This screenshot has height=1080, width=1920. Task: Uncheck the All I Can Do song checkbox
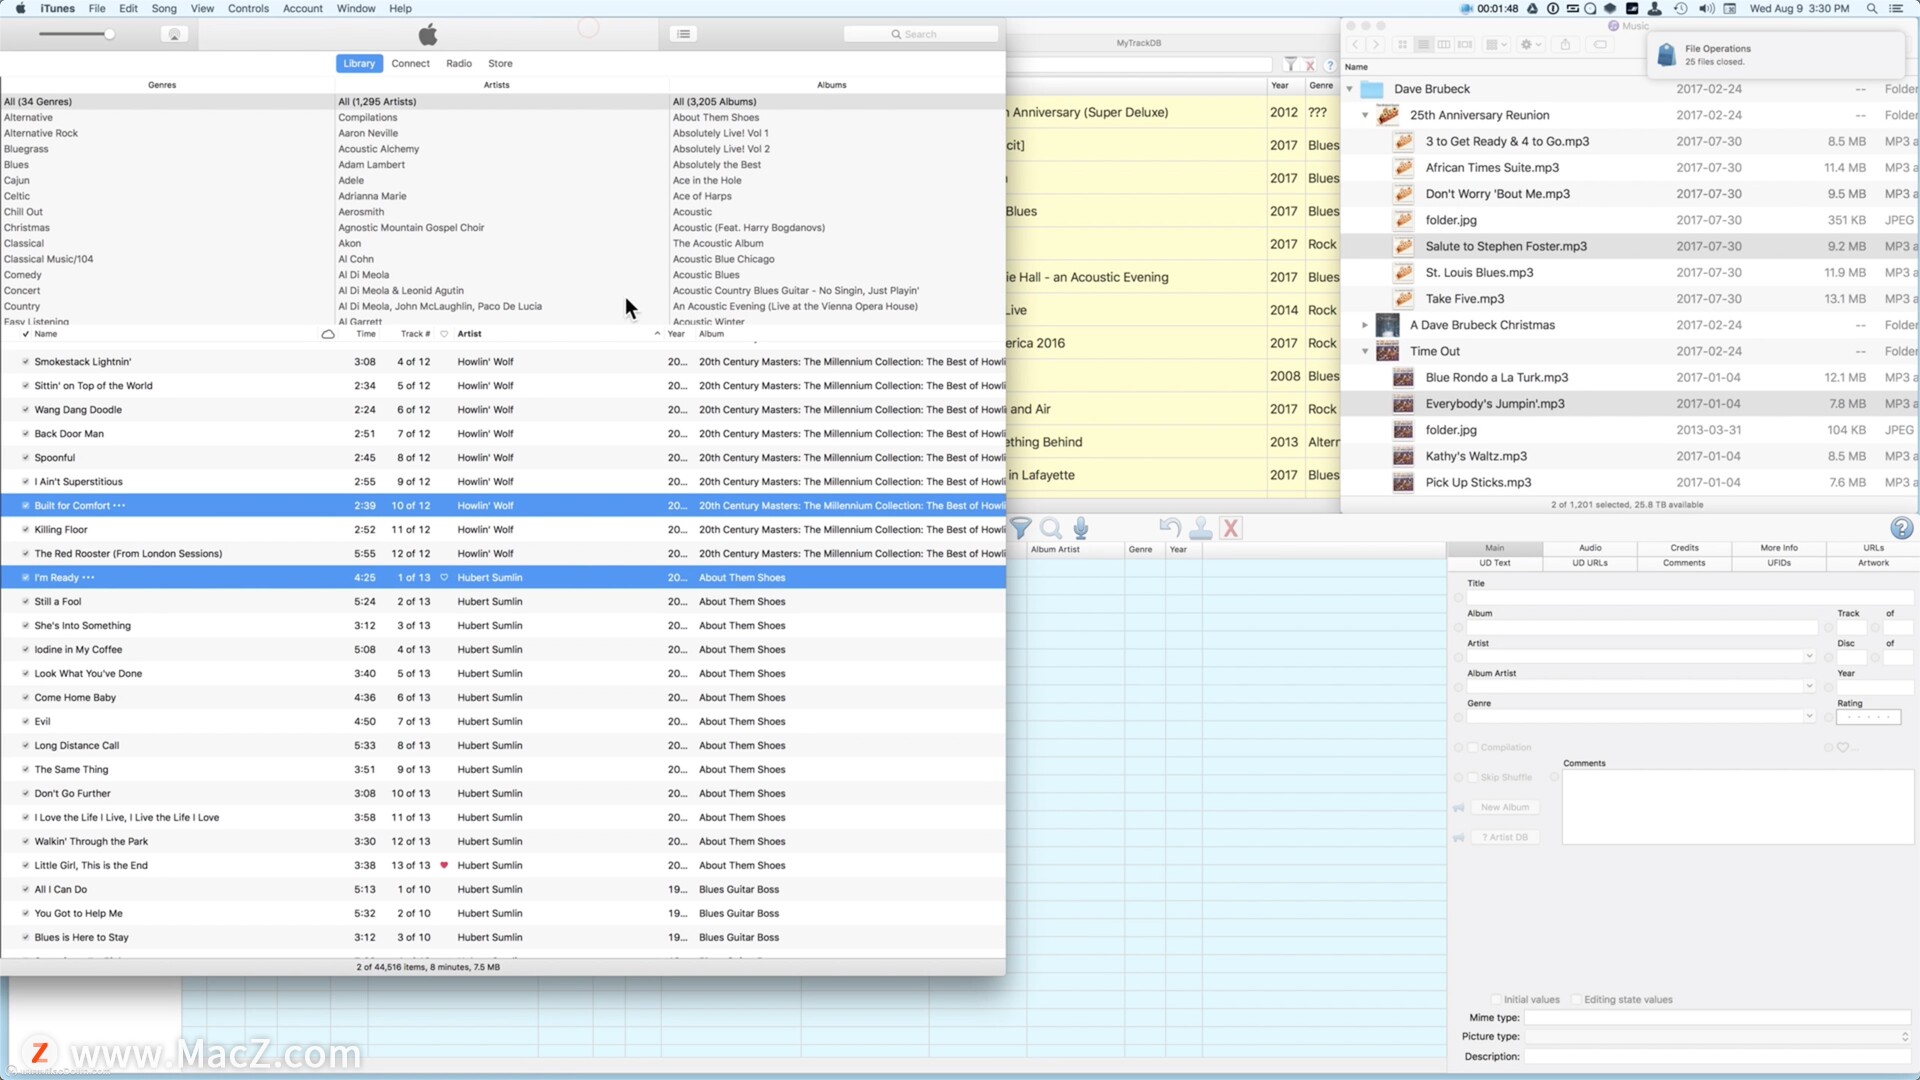[x=26, y=889]
